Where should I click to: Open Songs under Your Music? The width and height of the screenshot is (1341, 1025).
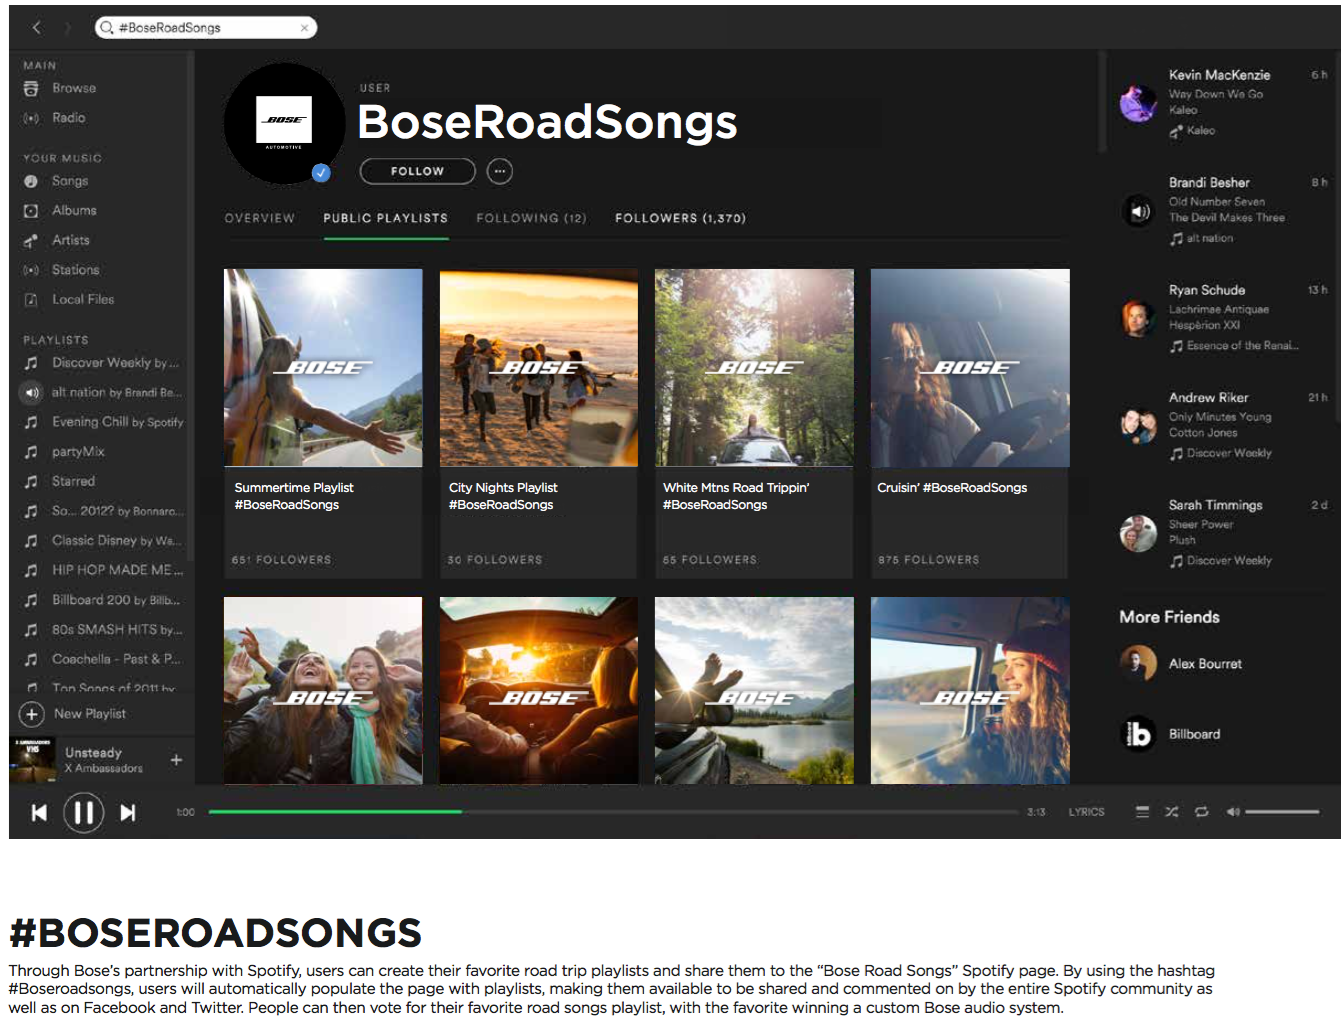(70, 181)
